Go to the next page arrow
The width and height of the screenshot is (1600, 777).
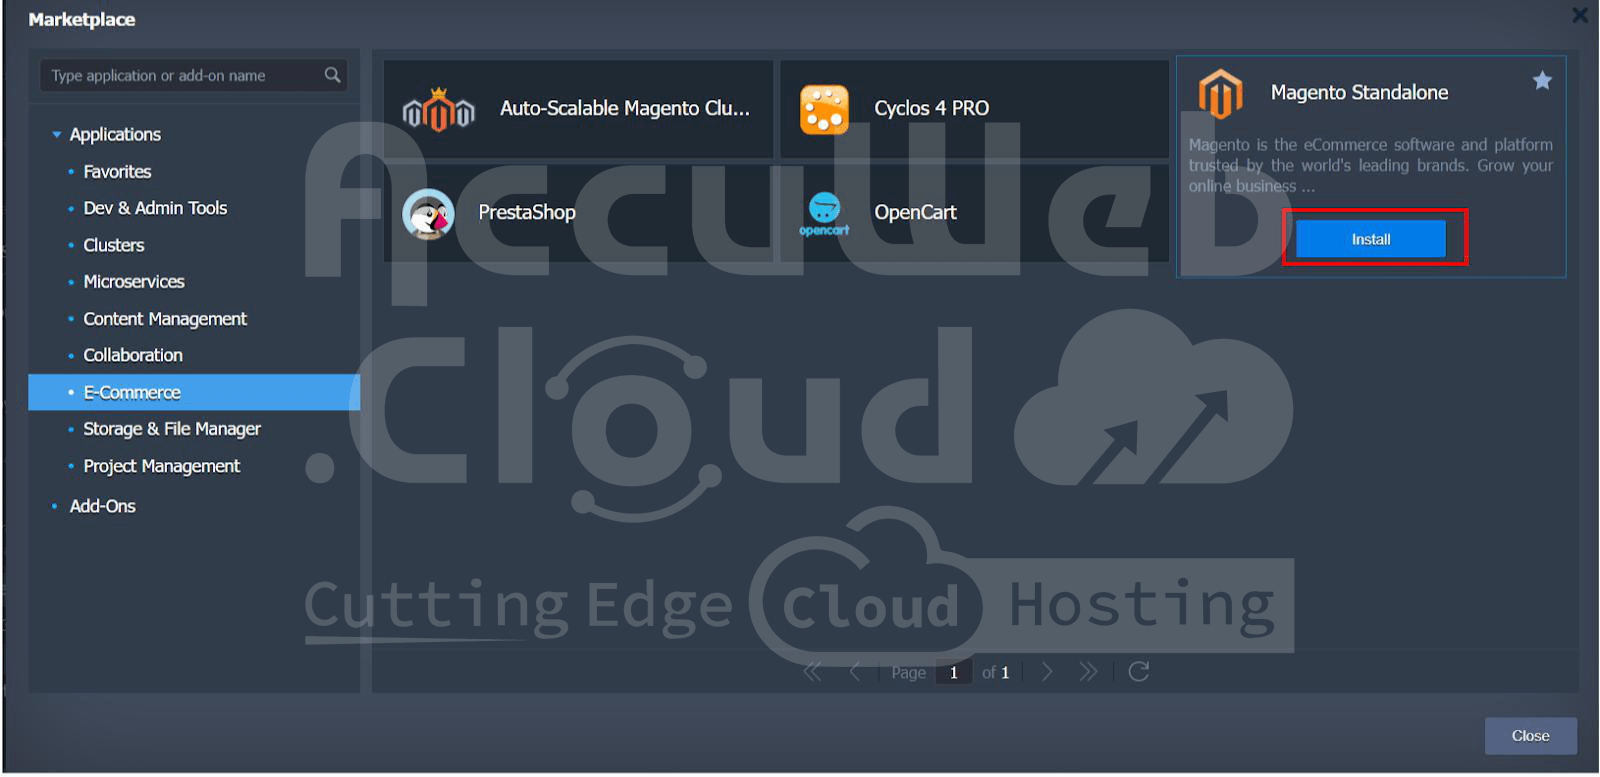1047,672
